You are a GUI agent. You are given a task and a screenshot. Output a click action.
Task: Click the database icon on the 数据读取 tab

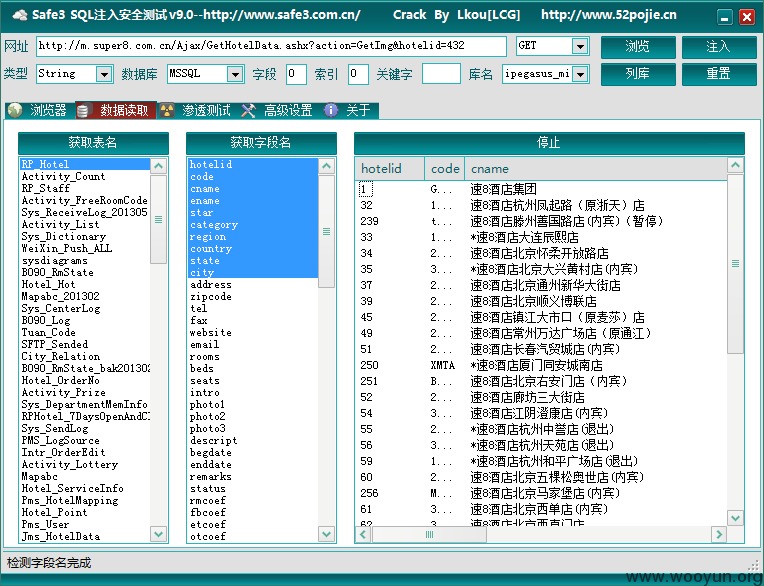(83, 111)
